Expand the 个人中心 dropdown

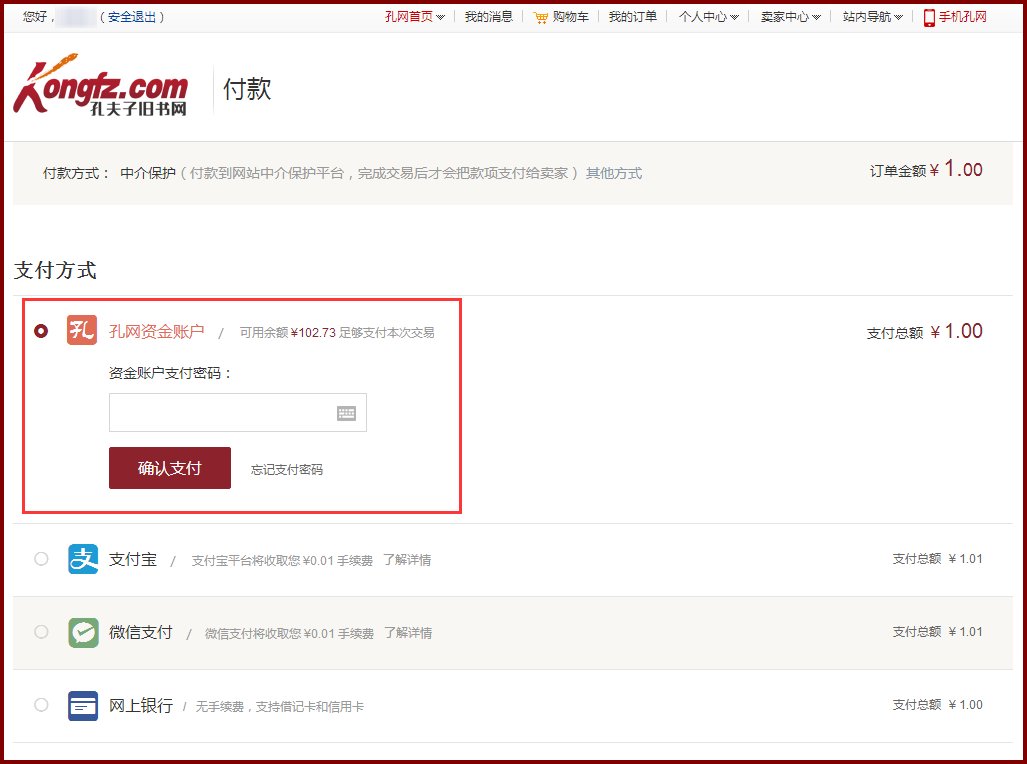(707, 16)
